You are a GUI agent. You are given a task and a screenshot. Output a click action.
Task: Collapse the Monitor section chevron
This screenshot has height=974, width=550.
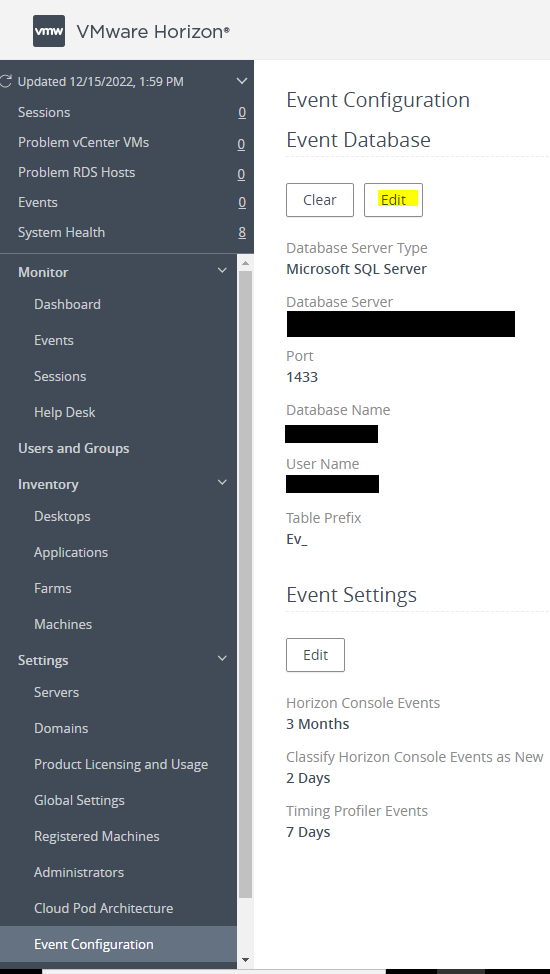222,270
